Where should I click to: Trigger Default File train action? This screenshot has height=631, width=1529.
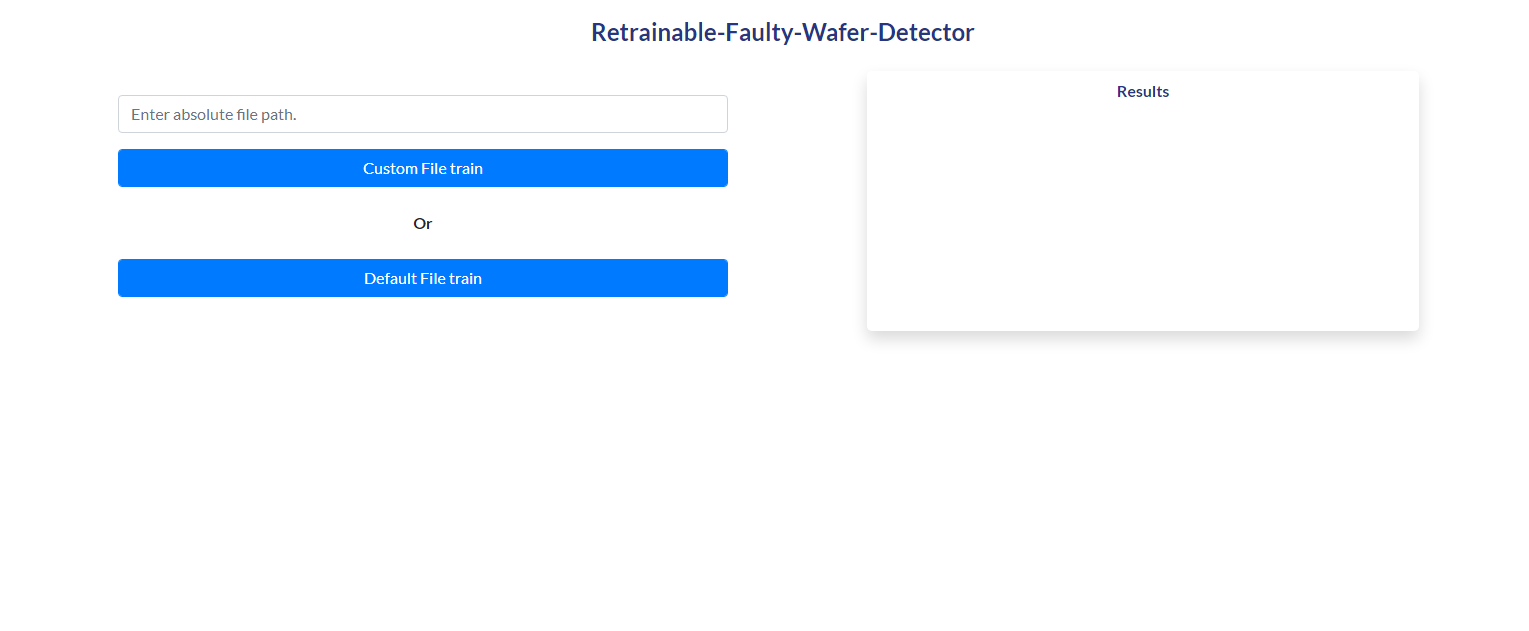(422, 278)
